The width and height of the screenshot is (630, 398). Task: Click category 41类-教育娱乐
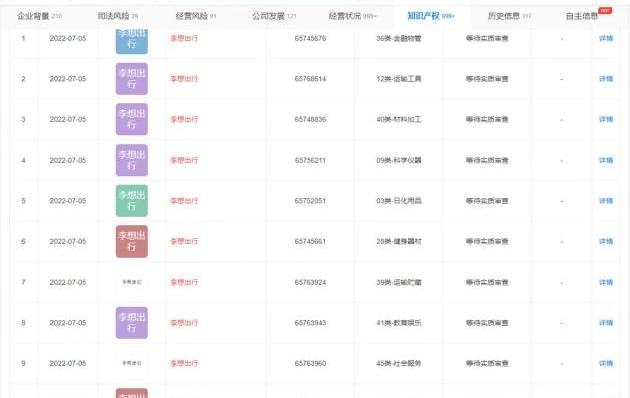pyautogui.click(x=399, y=323)
